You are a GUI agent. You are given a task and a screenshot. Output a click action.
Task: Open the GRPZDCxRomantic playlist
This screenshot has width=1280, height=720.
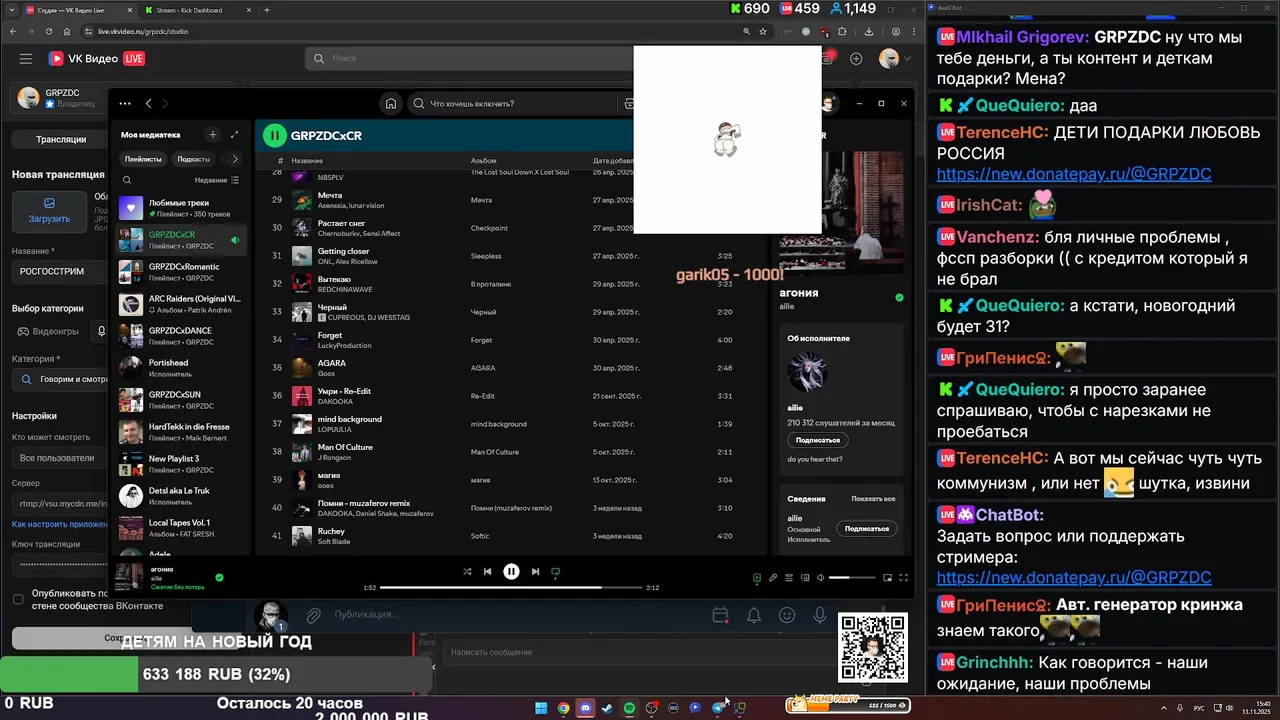[x=180, y=272]
